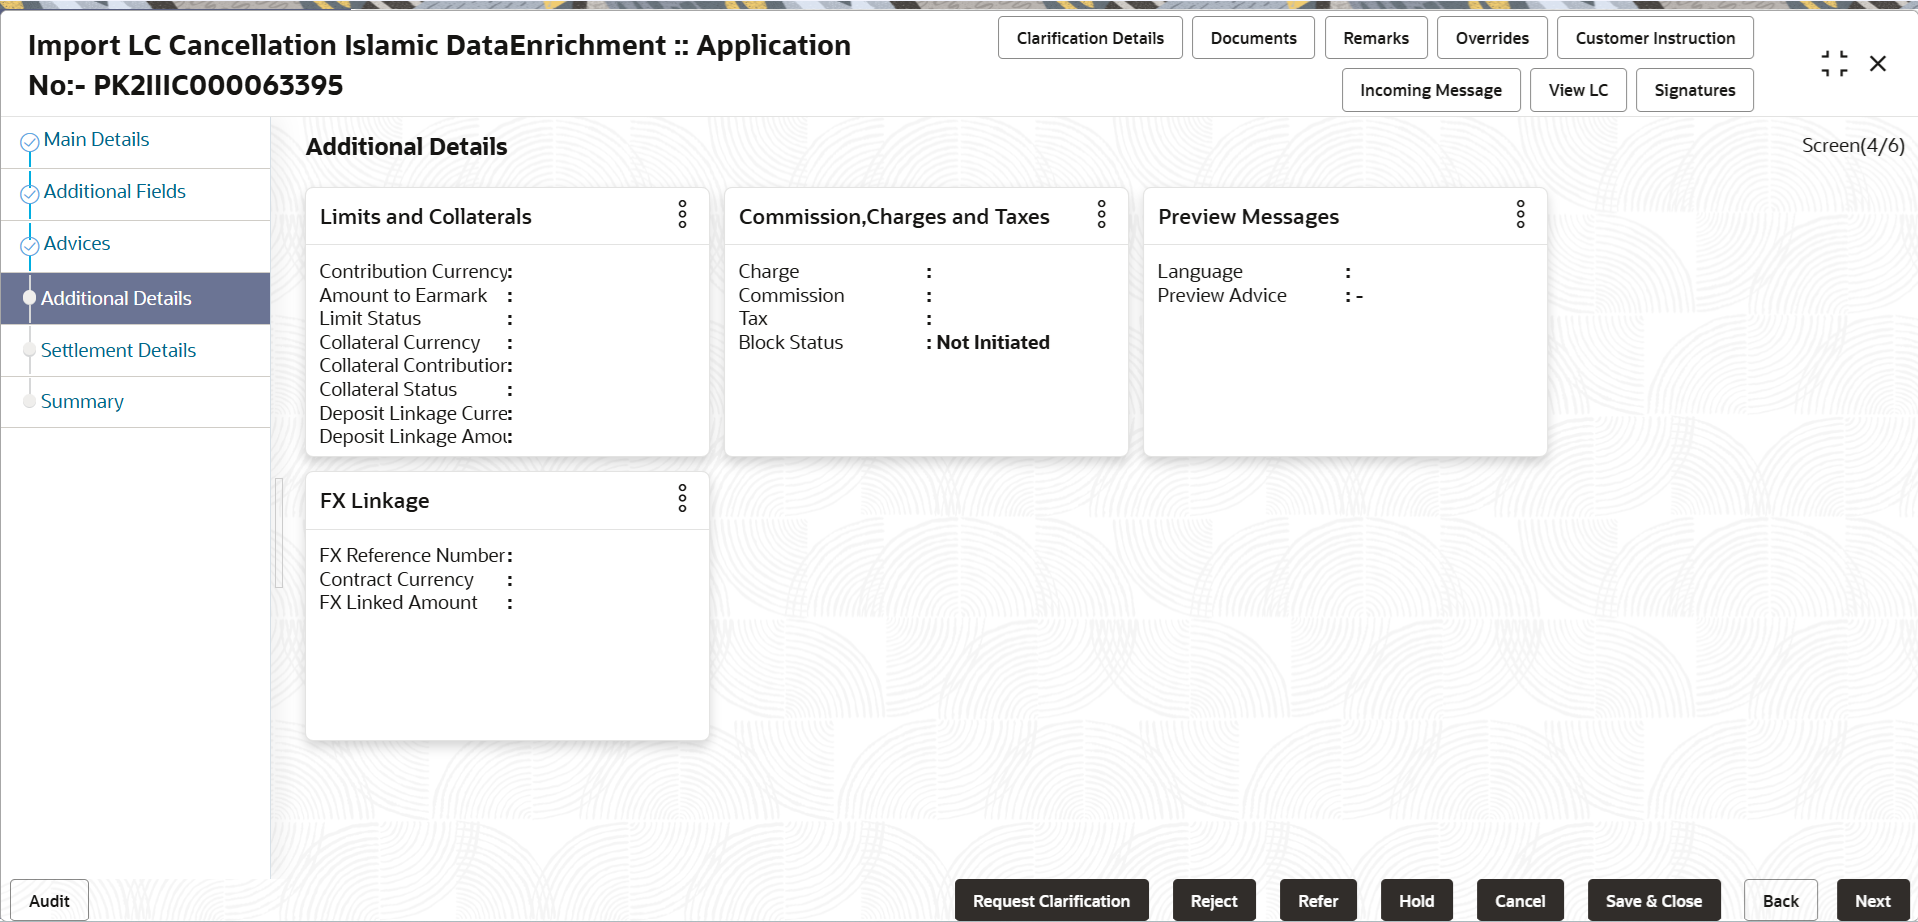The width and height of the screenshot is (1918, 922).
Task: Click the Collateral Currency label
Action: point(400,343)
